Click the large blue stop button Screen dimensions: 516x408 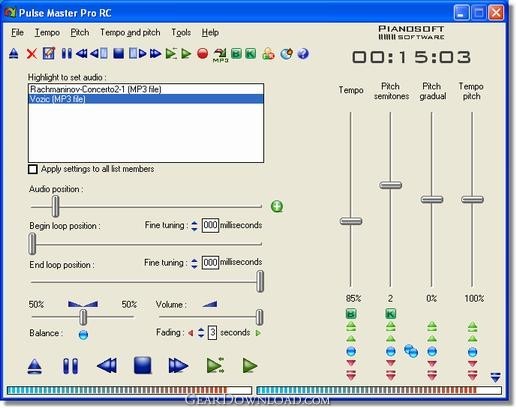point(142,365)
